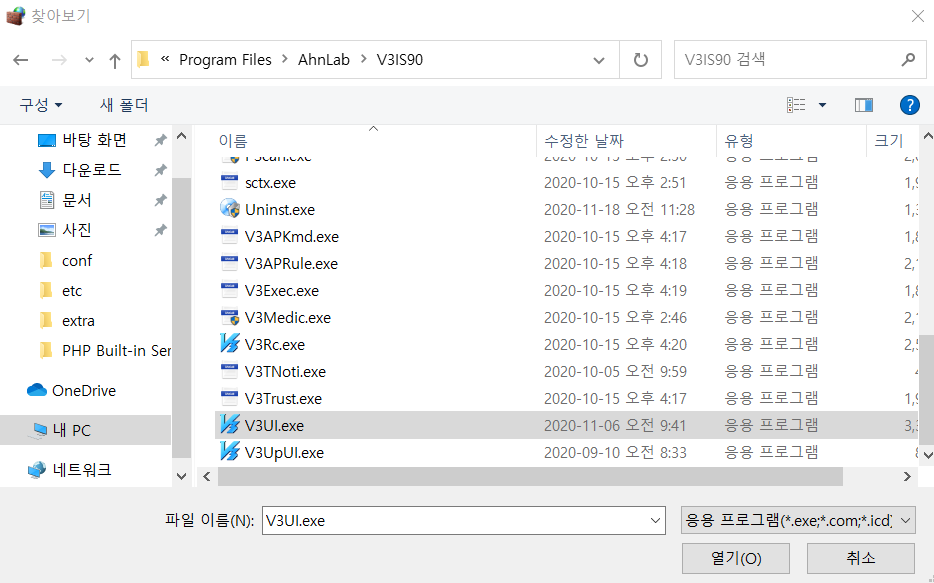The width and height of the screenshot is (934, 583).
Task: Click pin icon next to 다운로드
Action: [x=160, y=170]
